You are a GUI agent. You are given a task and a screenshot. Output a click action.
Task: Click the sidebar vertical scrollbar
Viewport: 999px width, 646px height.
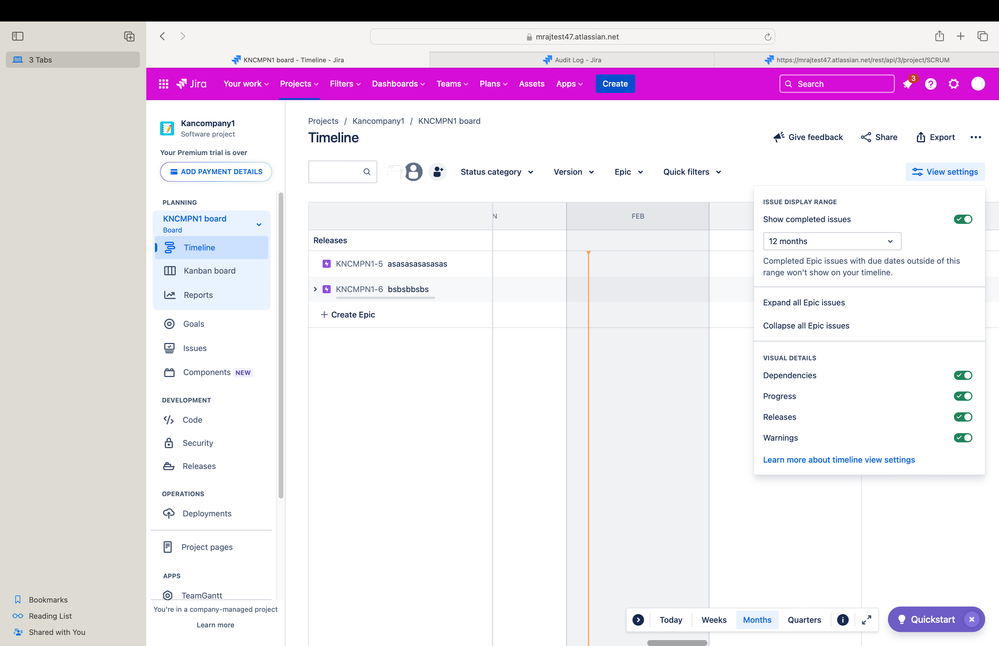(280, 345)
